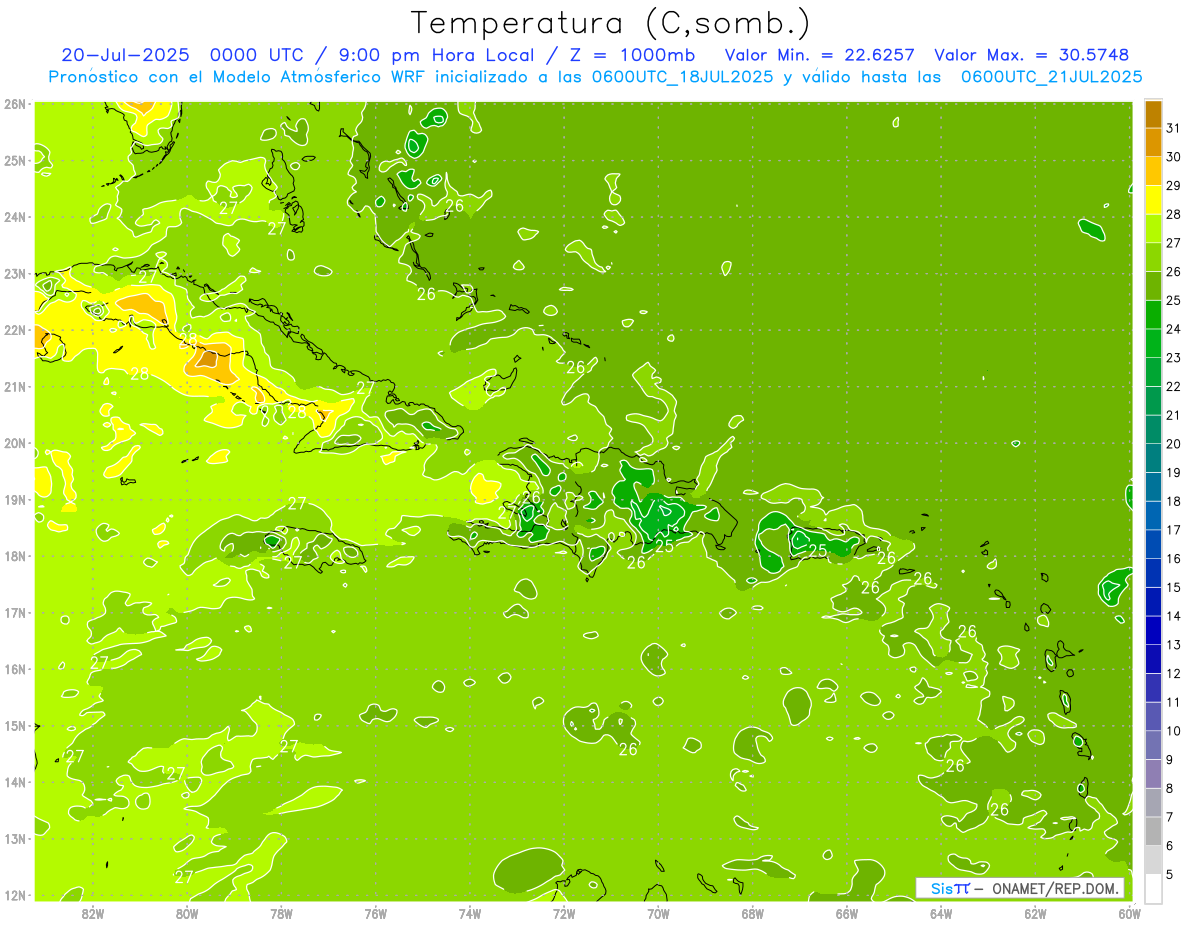Click the "20" colorbar label

1174,443
